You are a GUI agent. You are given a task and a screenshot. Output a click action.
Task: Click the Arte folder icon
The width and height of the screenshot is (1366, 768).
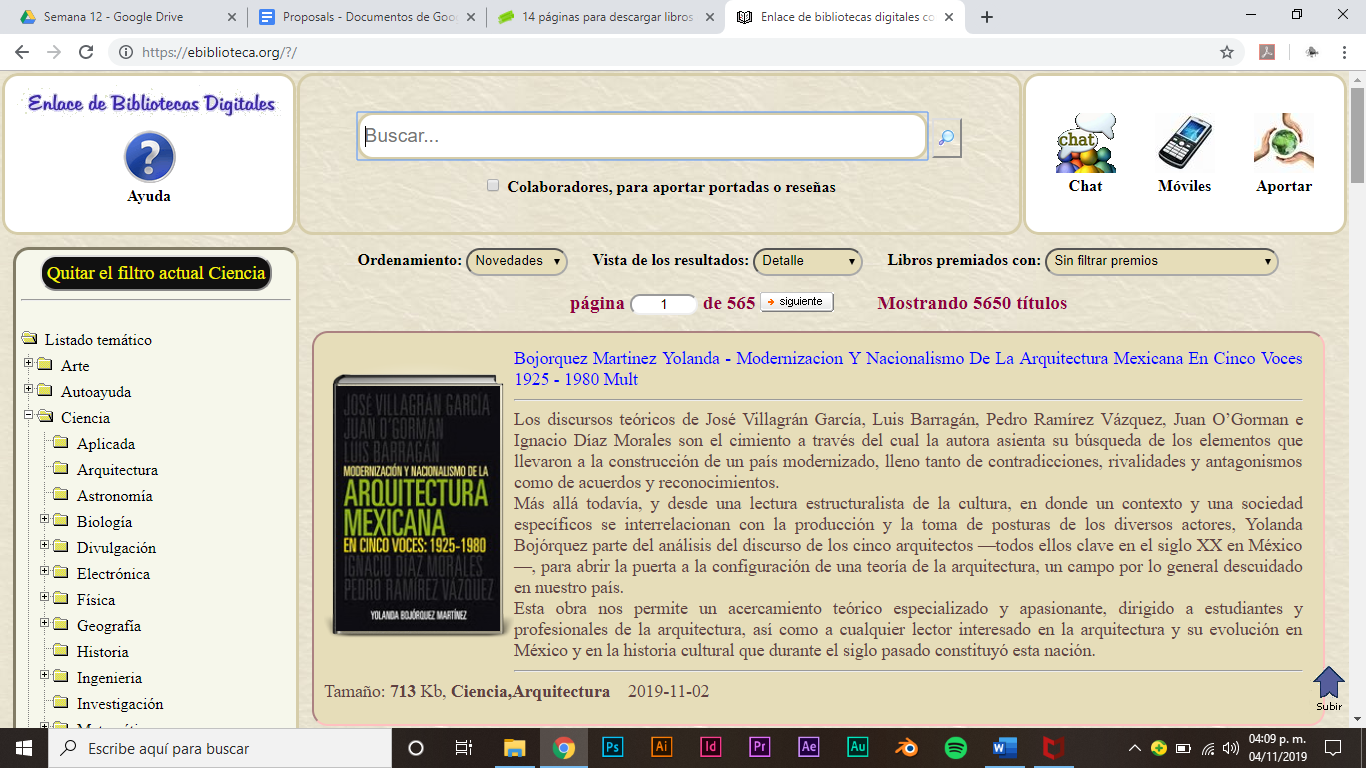[45, 365]
